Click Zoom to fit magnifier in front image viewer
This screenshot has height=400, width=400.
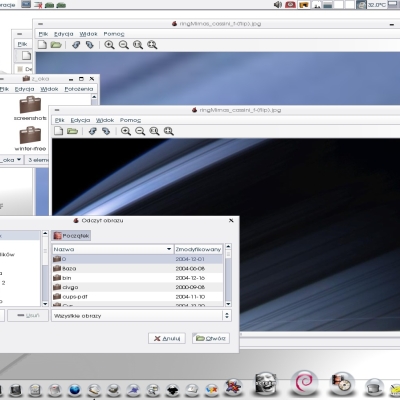tap(169, 131)
